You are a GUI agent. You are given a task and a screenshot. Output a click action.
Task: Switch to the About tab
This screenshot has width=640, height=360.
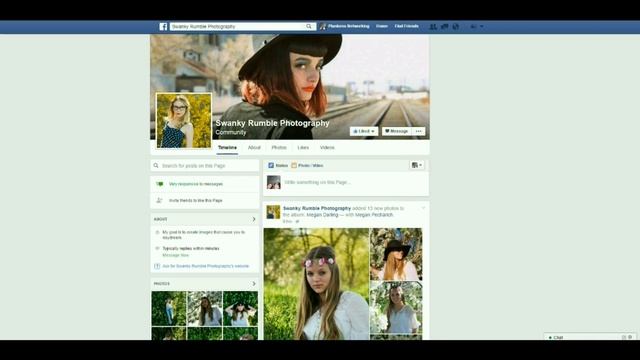[254, 147]
